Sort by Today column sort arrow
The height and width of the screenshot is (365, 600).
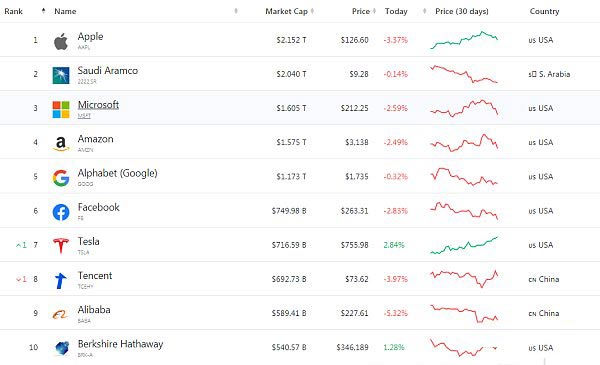tap(424, 11)
